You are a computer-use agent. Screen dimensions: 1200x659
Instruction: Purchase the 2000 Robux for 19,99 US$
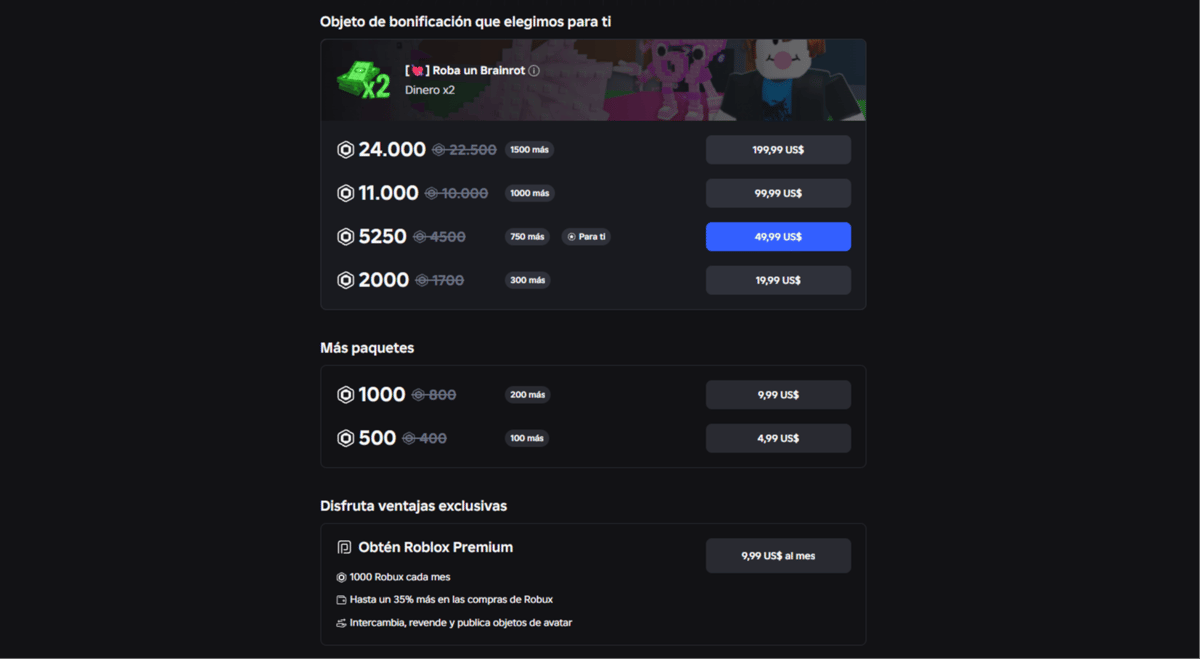[778, 280]
